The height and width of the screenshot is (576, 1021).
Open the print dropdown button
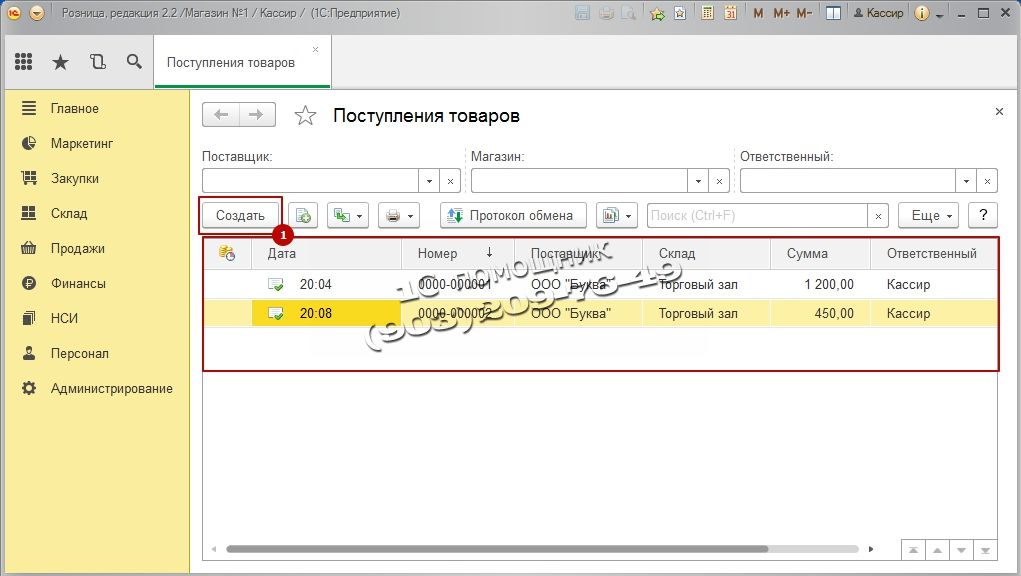[398, 215]
